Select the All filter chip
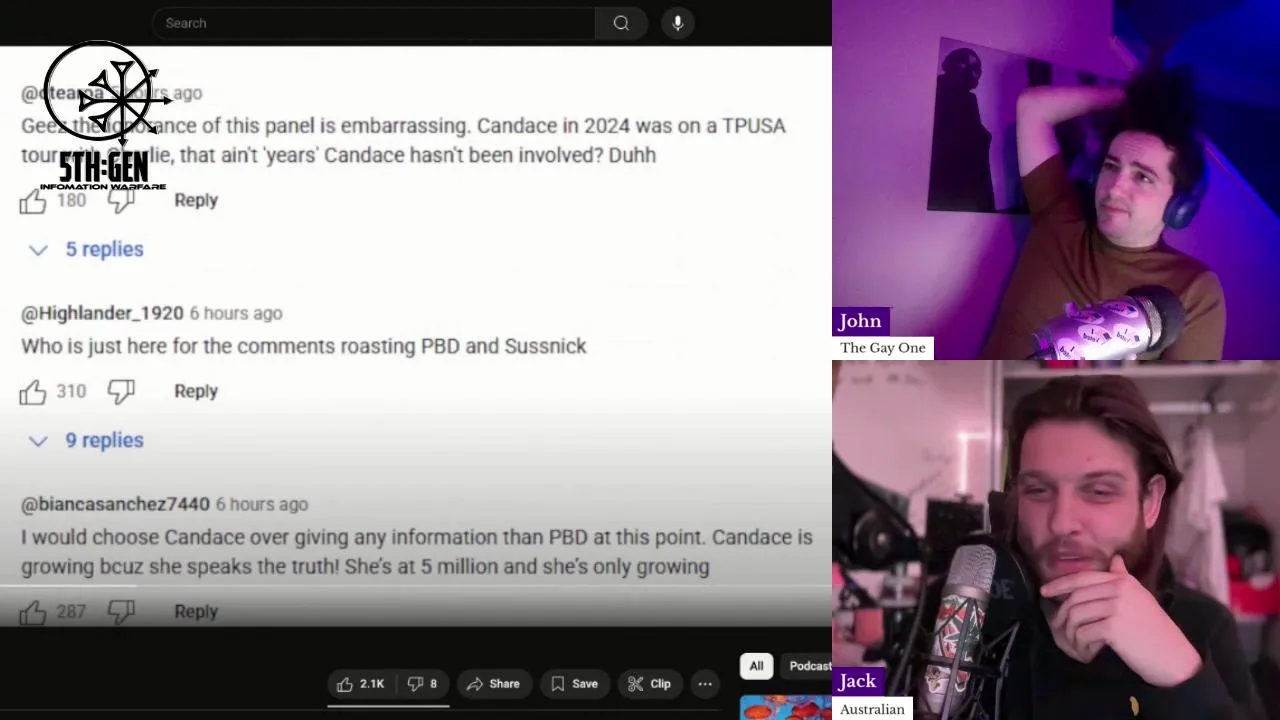 (x=756, y=666)
